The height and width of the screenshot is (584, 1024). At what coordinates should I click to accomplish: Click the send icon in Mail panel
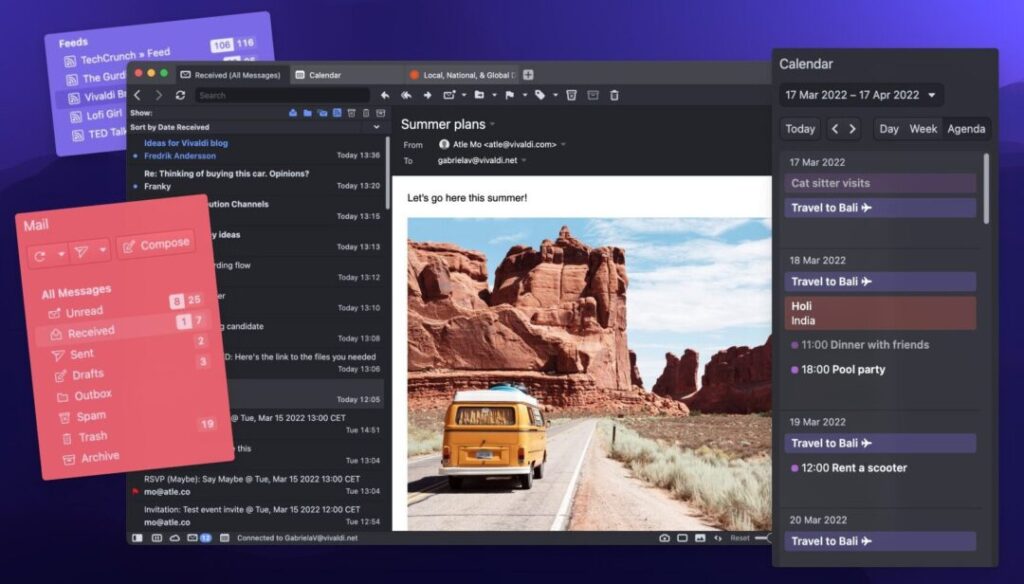pos(81,252)
